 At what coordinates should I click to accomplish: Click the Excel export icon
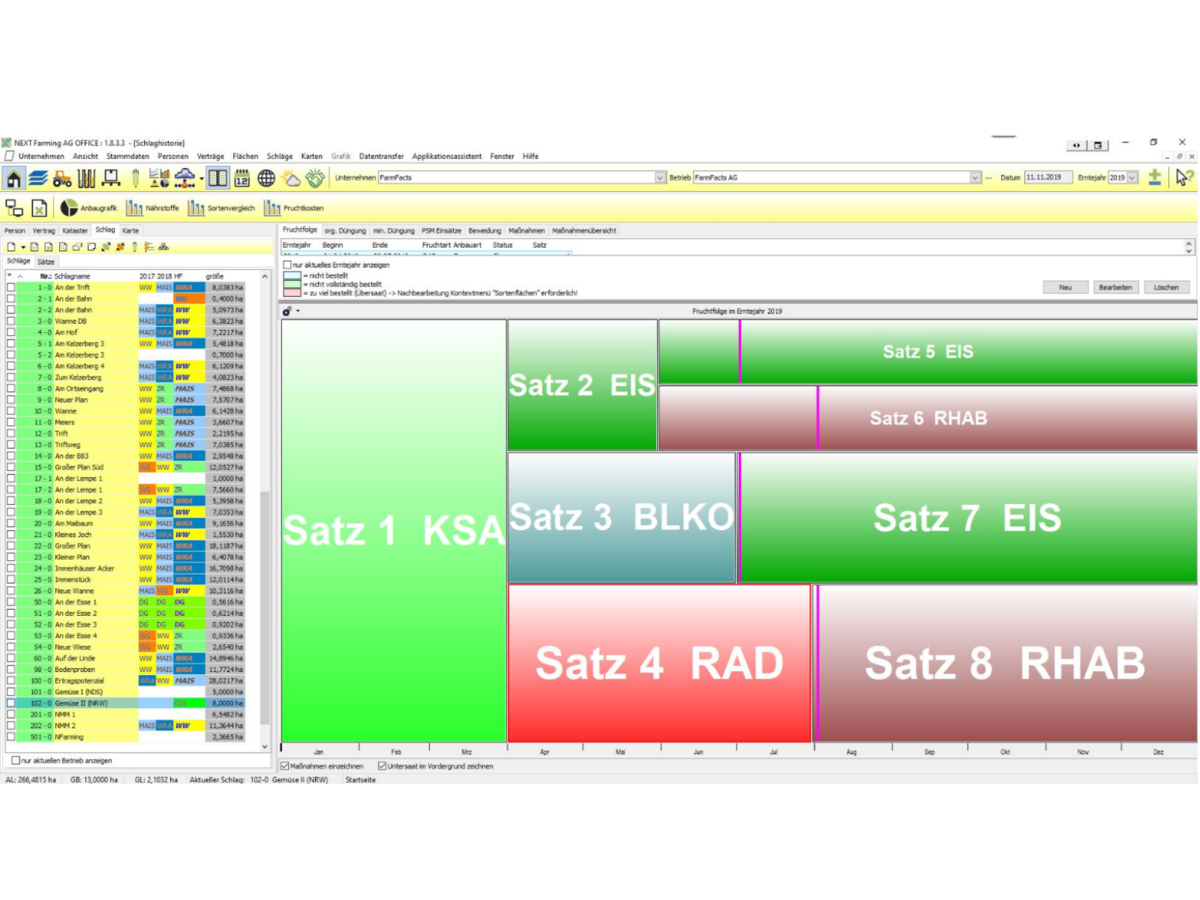point(39,208)
